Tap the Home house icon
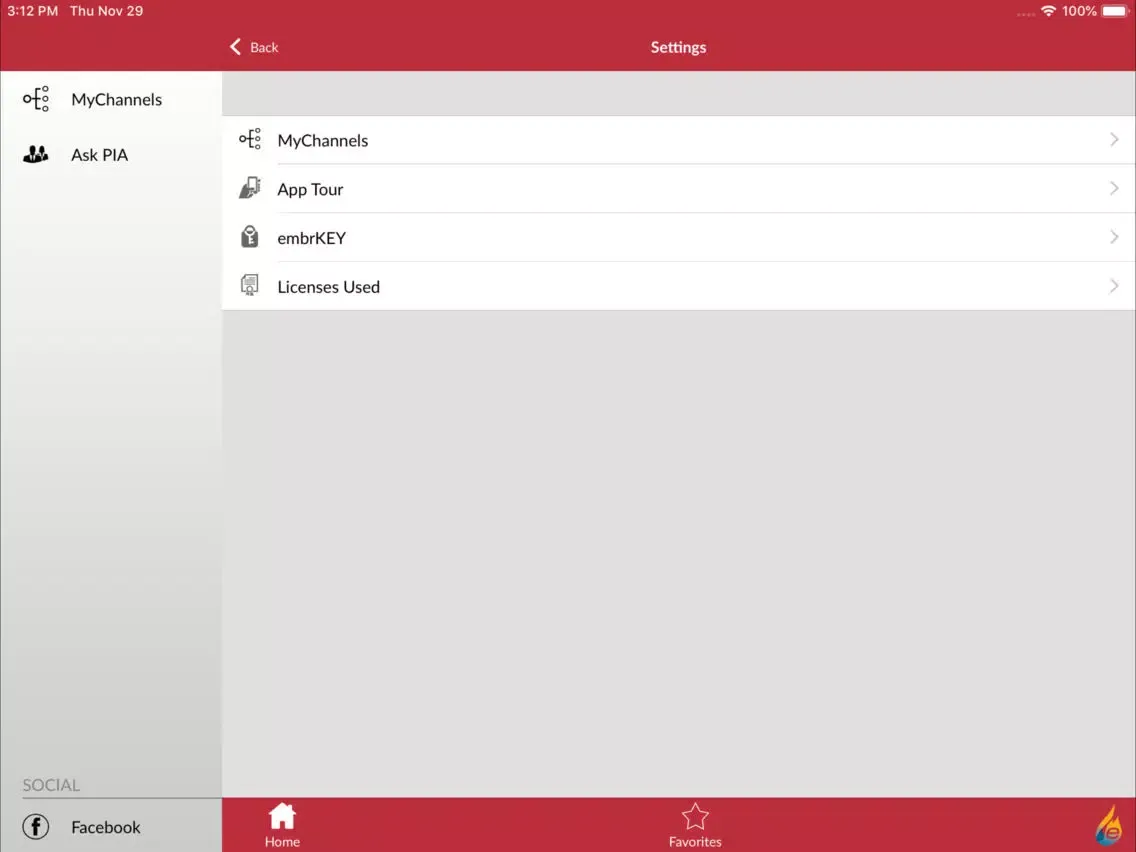 [x=282, y=816]
